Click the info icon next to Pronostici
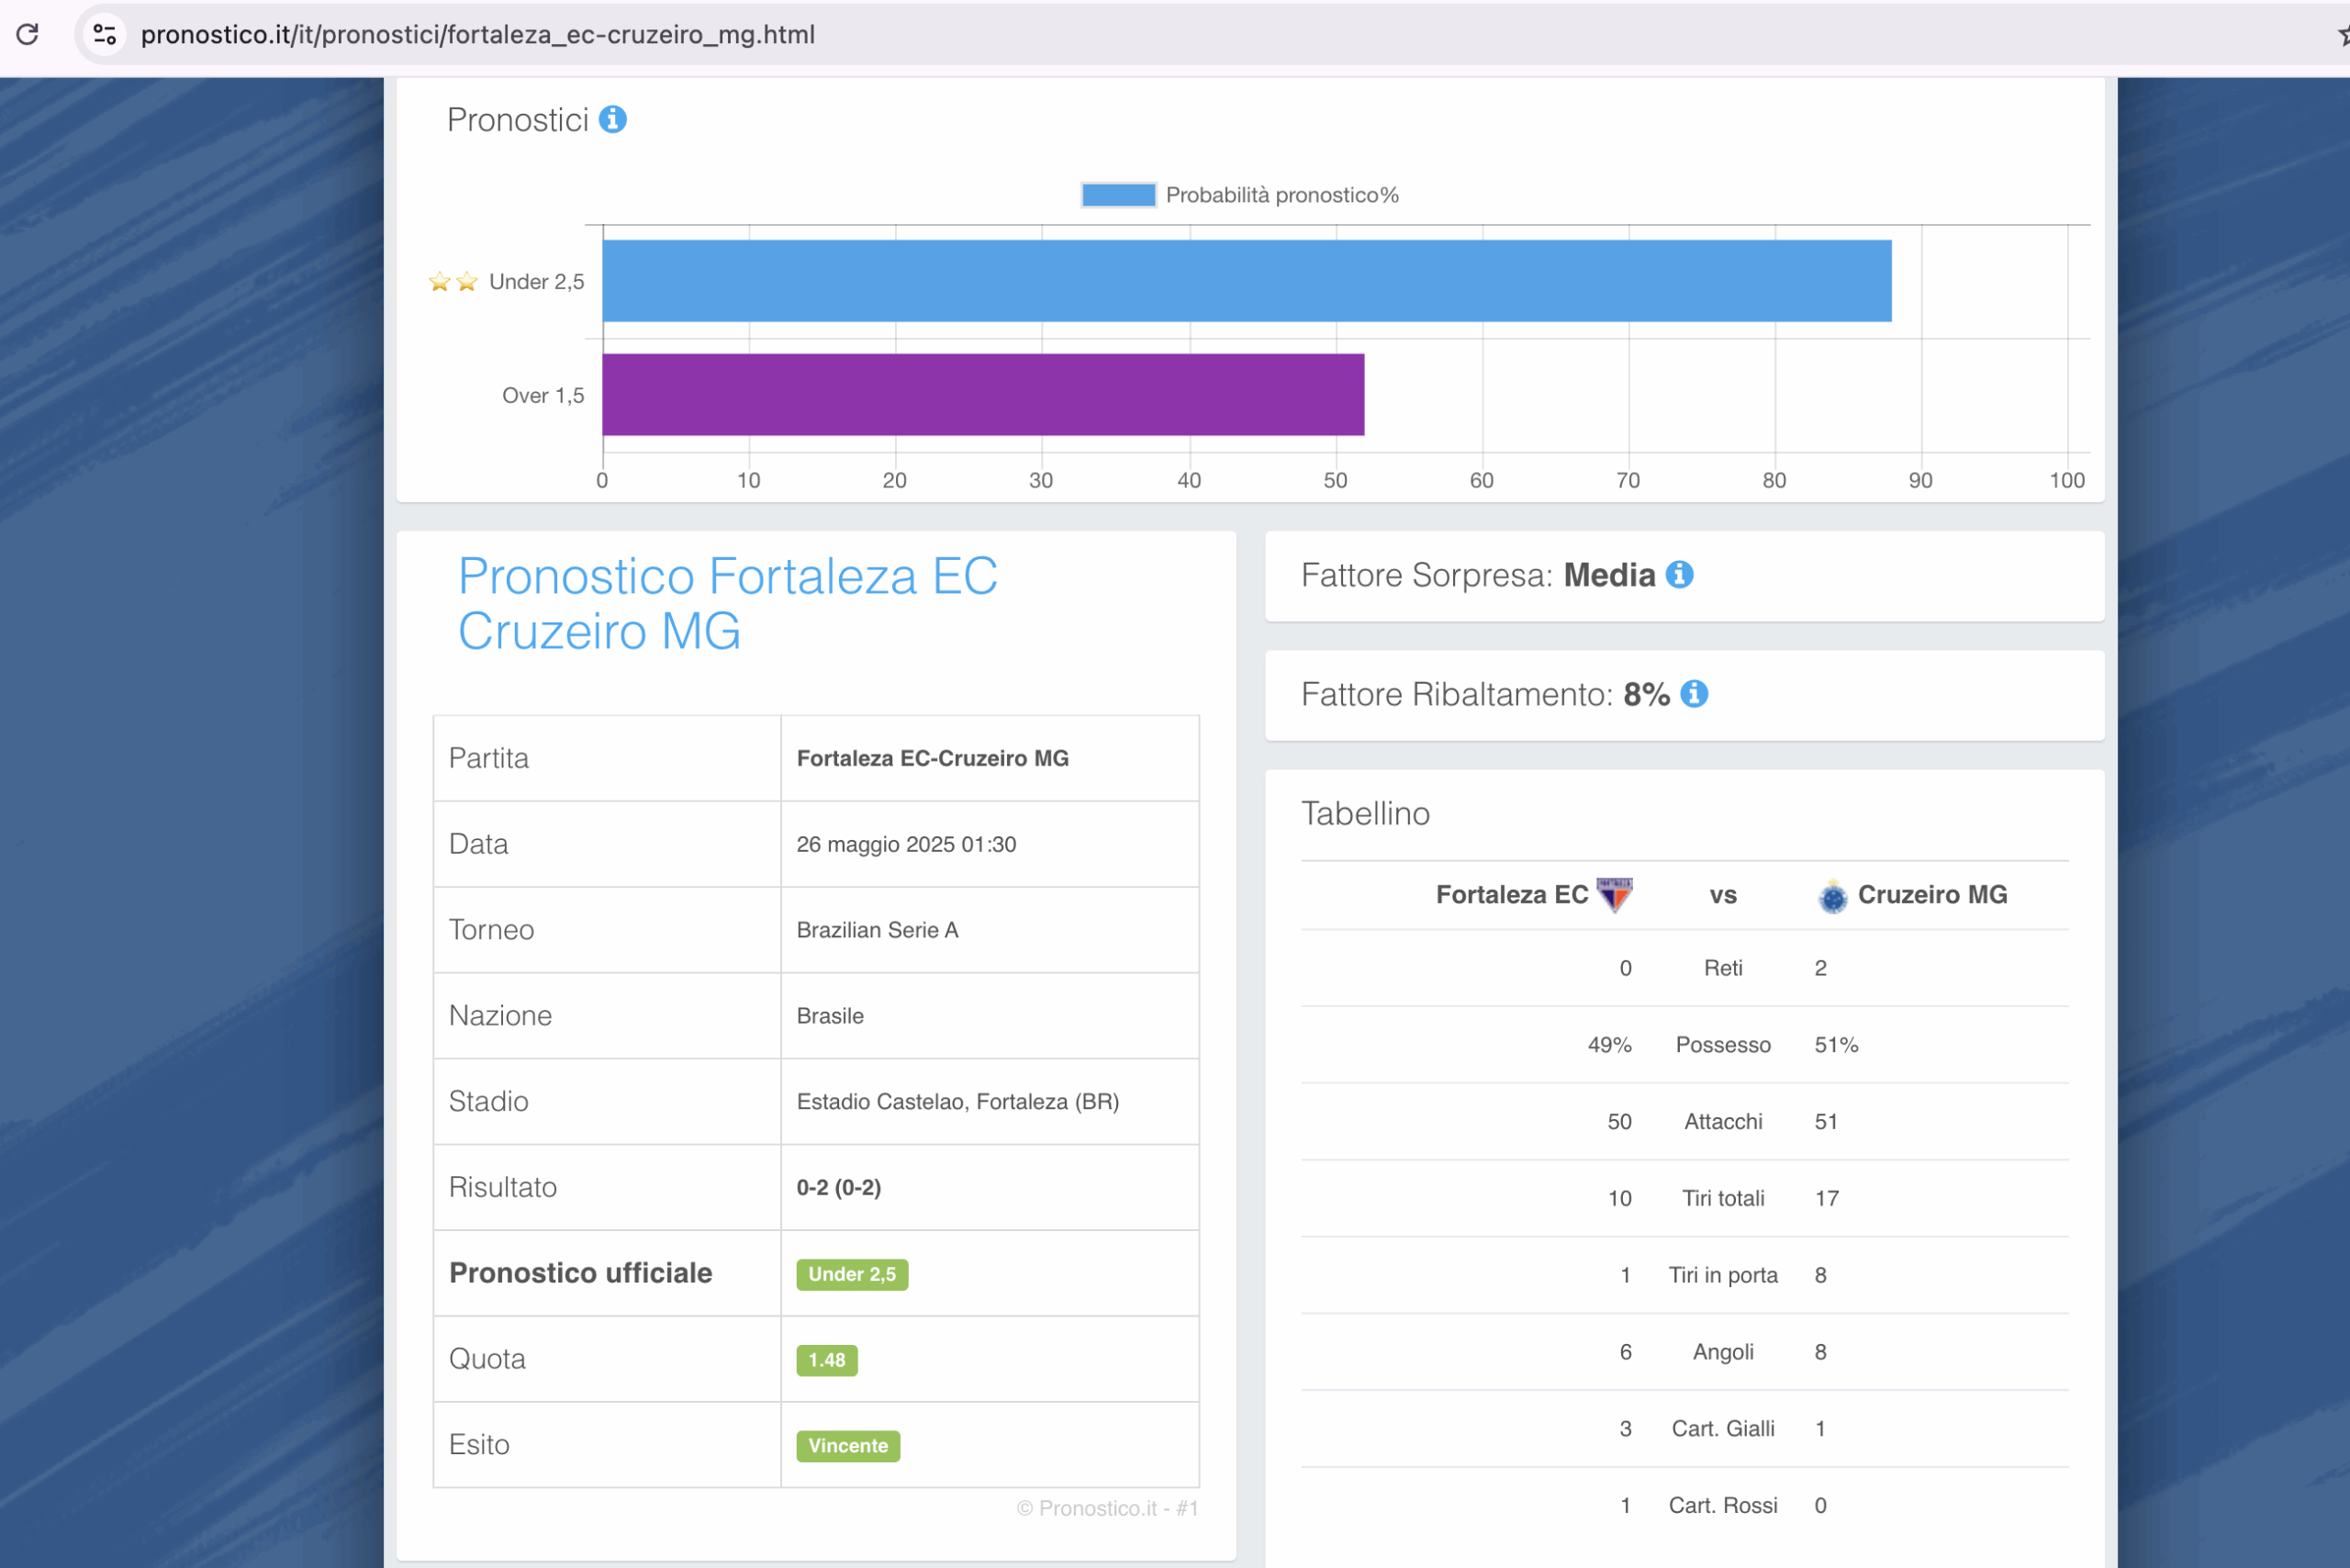The height and width of the screenshot is (1568, 2350). (x=613, y=119)
